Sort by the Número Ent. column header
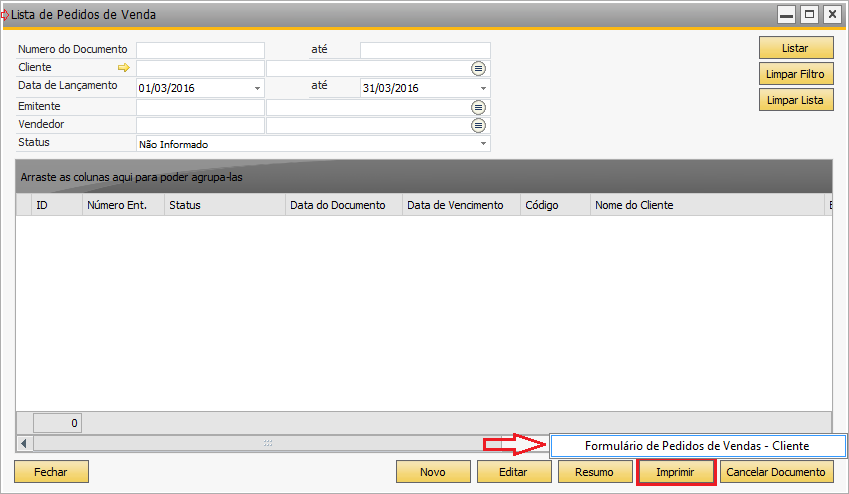The image size is (849, 494). 123,205
